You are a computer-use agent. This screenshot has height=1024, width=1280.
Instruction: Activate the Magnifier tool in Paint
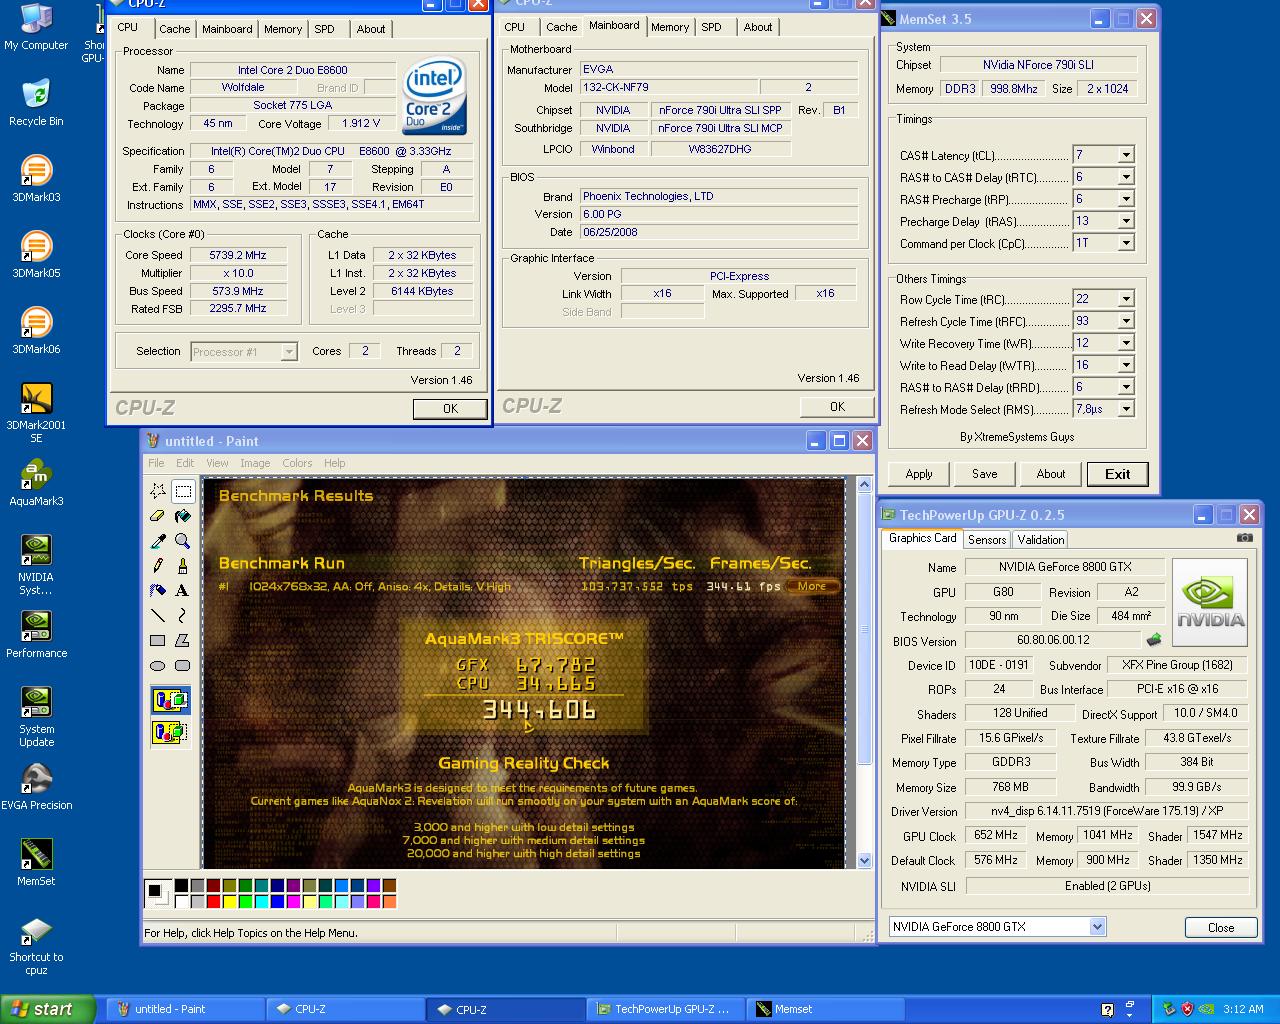pyautogui.click(x=183, y=541)
